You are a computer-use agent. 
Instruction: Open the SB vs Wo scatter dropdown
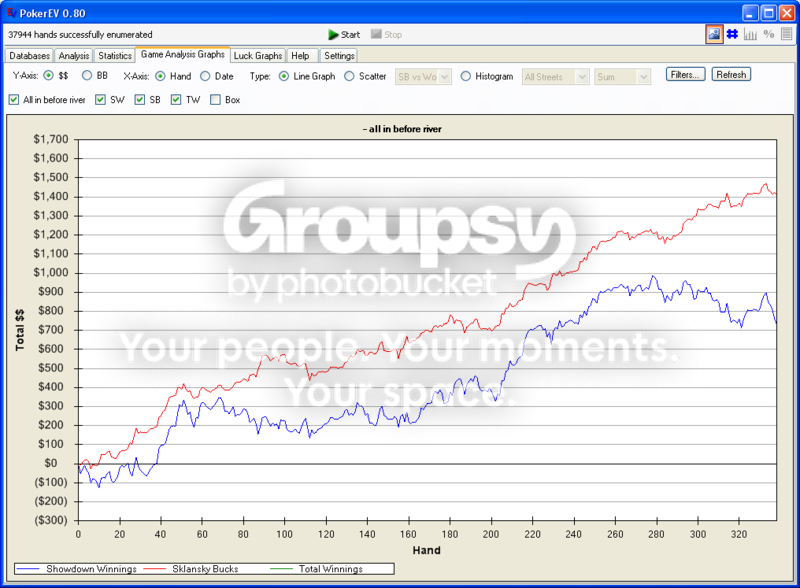(423, 77)
